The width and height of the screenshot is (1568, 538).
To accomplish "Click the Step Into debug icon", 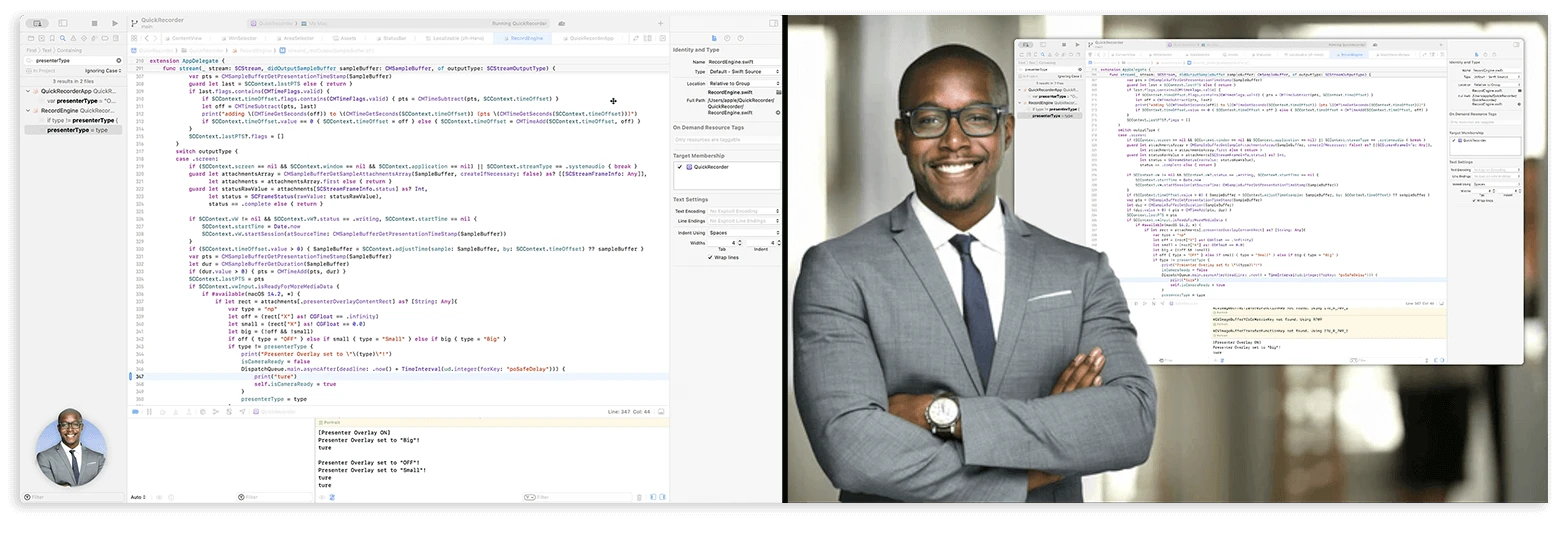I will [x=175, y=411].
